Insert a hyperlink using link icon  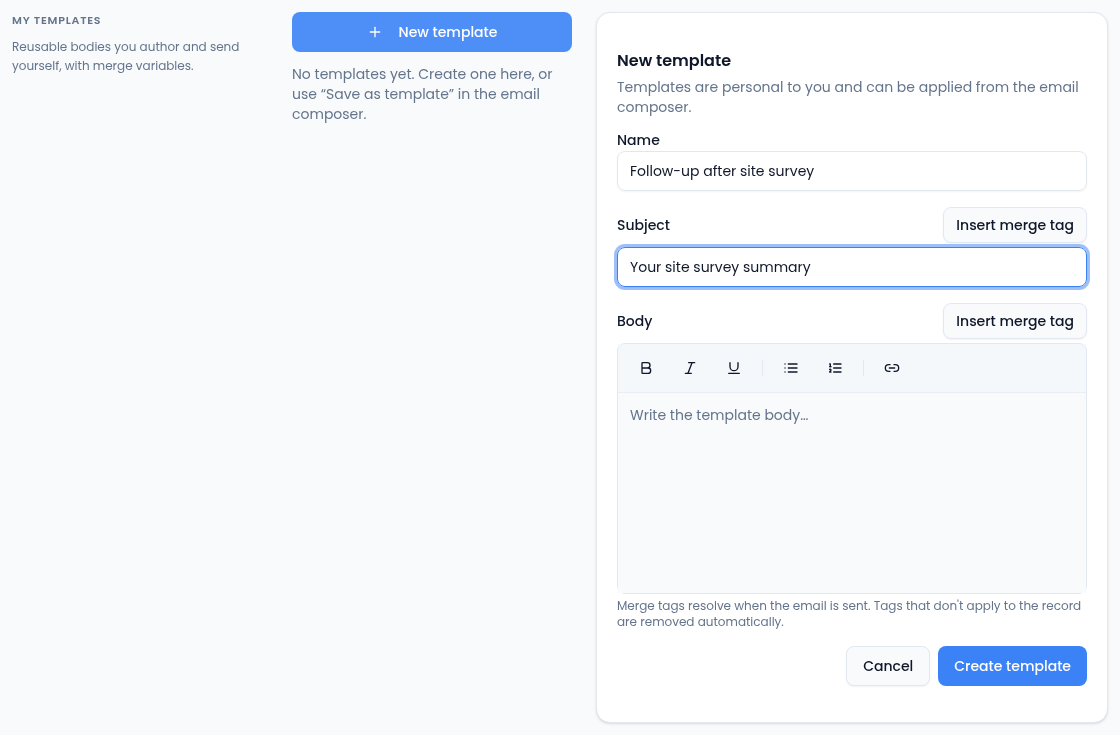(891, 368)
